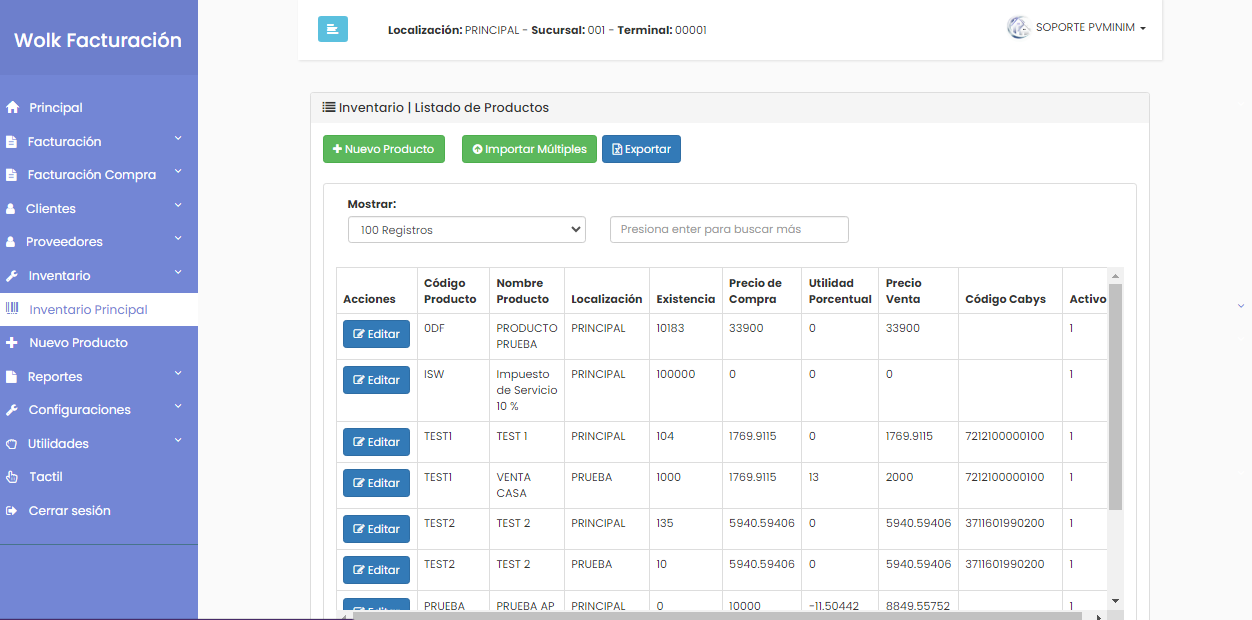The image size is (1252, 620).
Task: Open the 100 Registros dropdown
Action: tap(467, 230)
